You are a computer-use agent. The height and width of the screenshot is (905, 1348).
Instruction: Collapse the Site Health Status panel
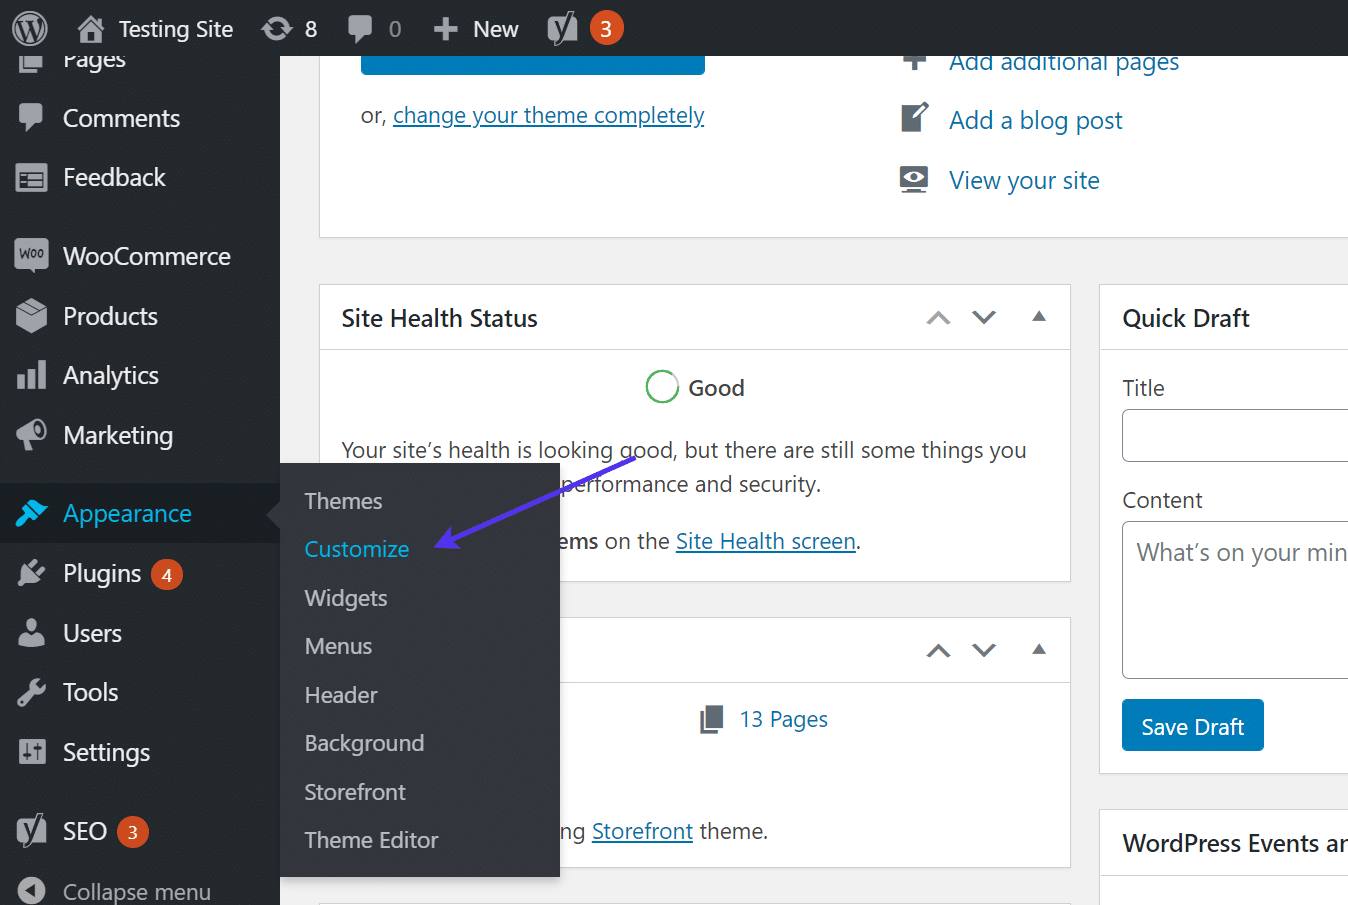pos(1039,317)
